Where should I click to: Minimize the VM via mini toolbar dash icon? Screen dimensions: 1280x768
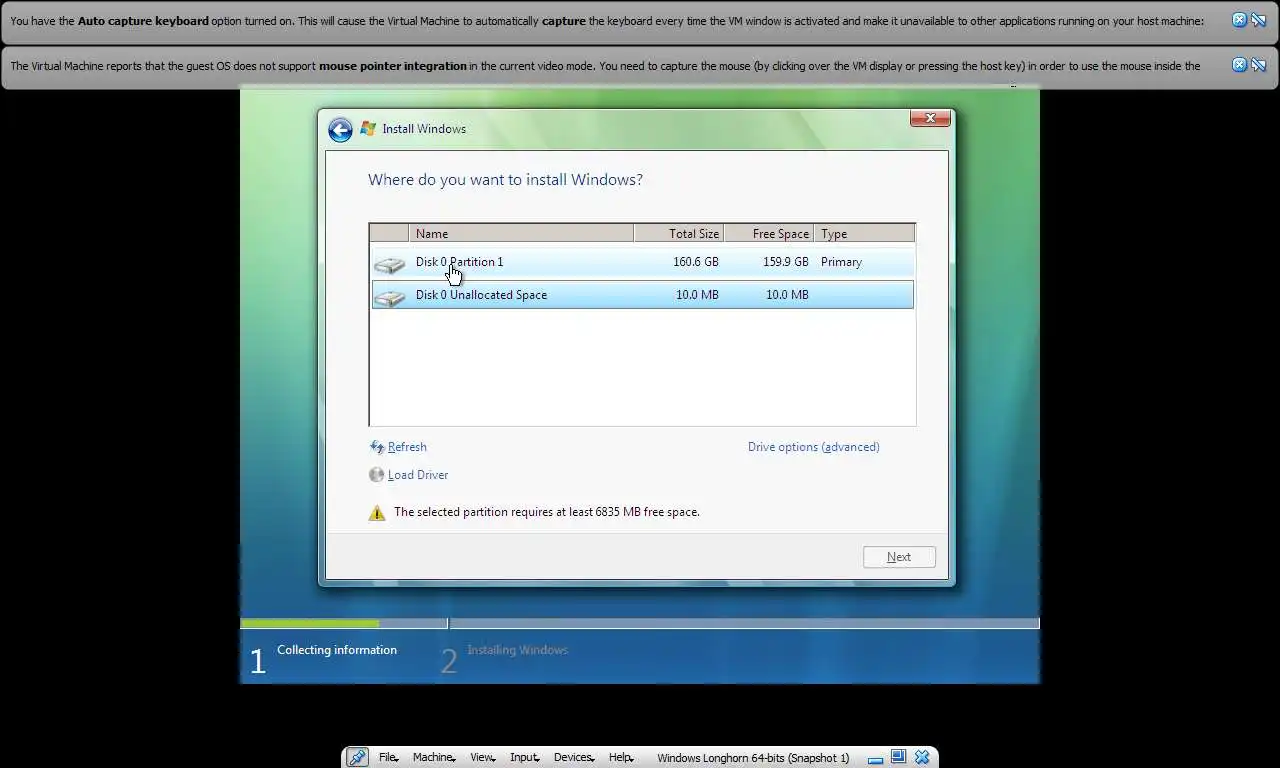(875, 758)
